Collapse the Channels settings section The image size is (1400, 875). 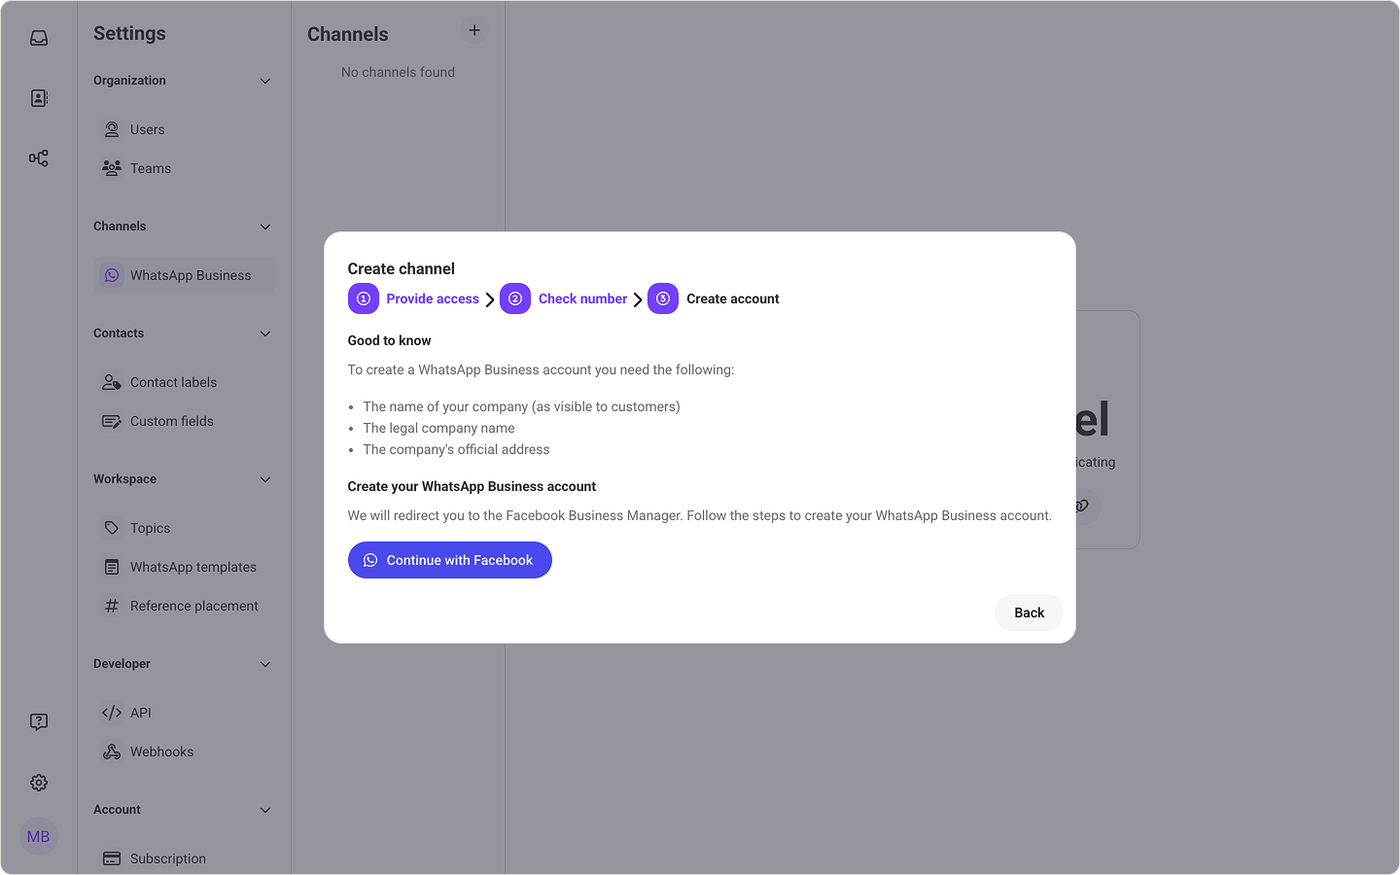pyautogui.click(x=265, y=227)
